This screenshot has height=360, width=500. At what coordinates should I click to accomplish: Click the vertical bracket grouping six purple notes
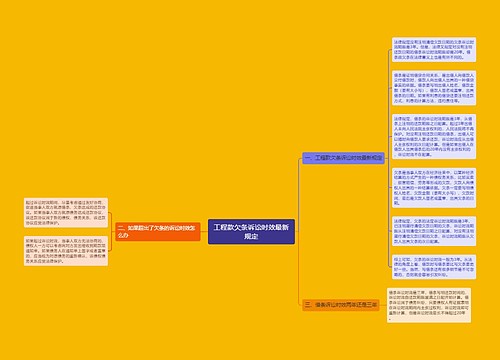coord(389,158)
